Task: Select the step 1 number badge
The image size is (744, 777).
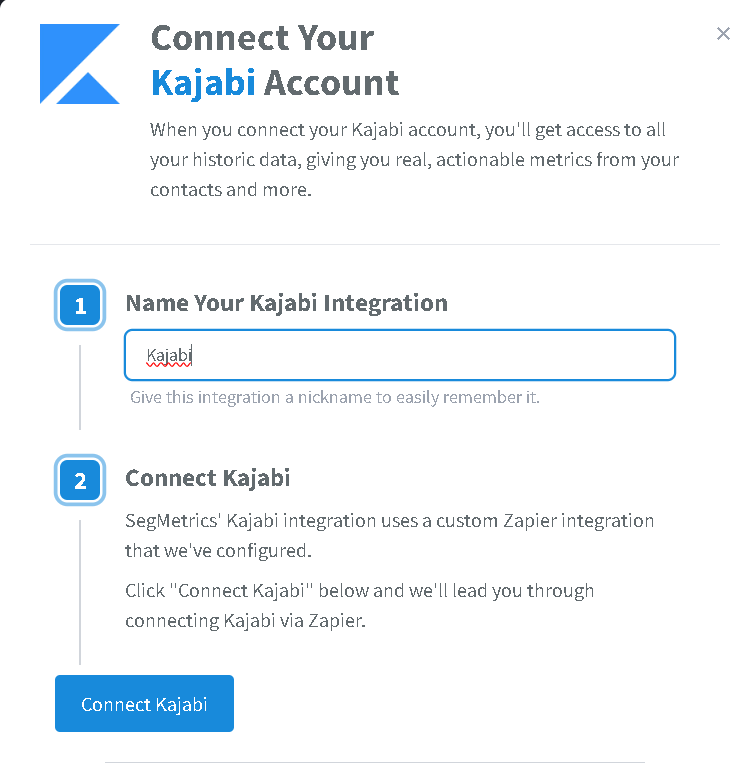Action: pyautogui.click(x=80, y=305)
